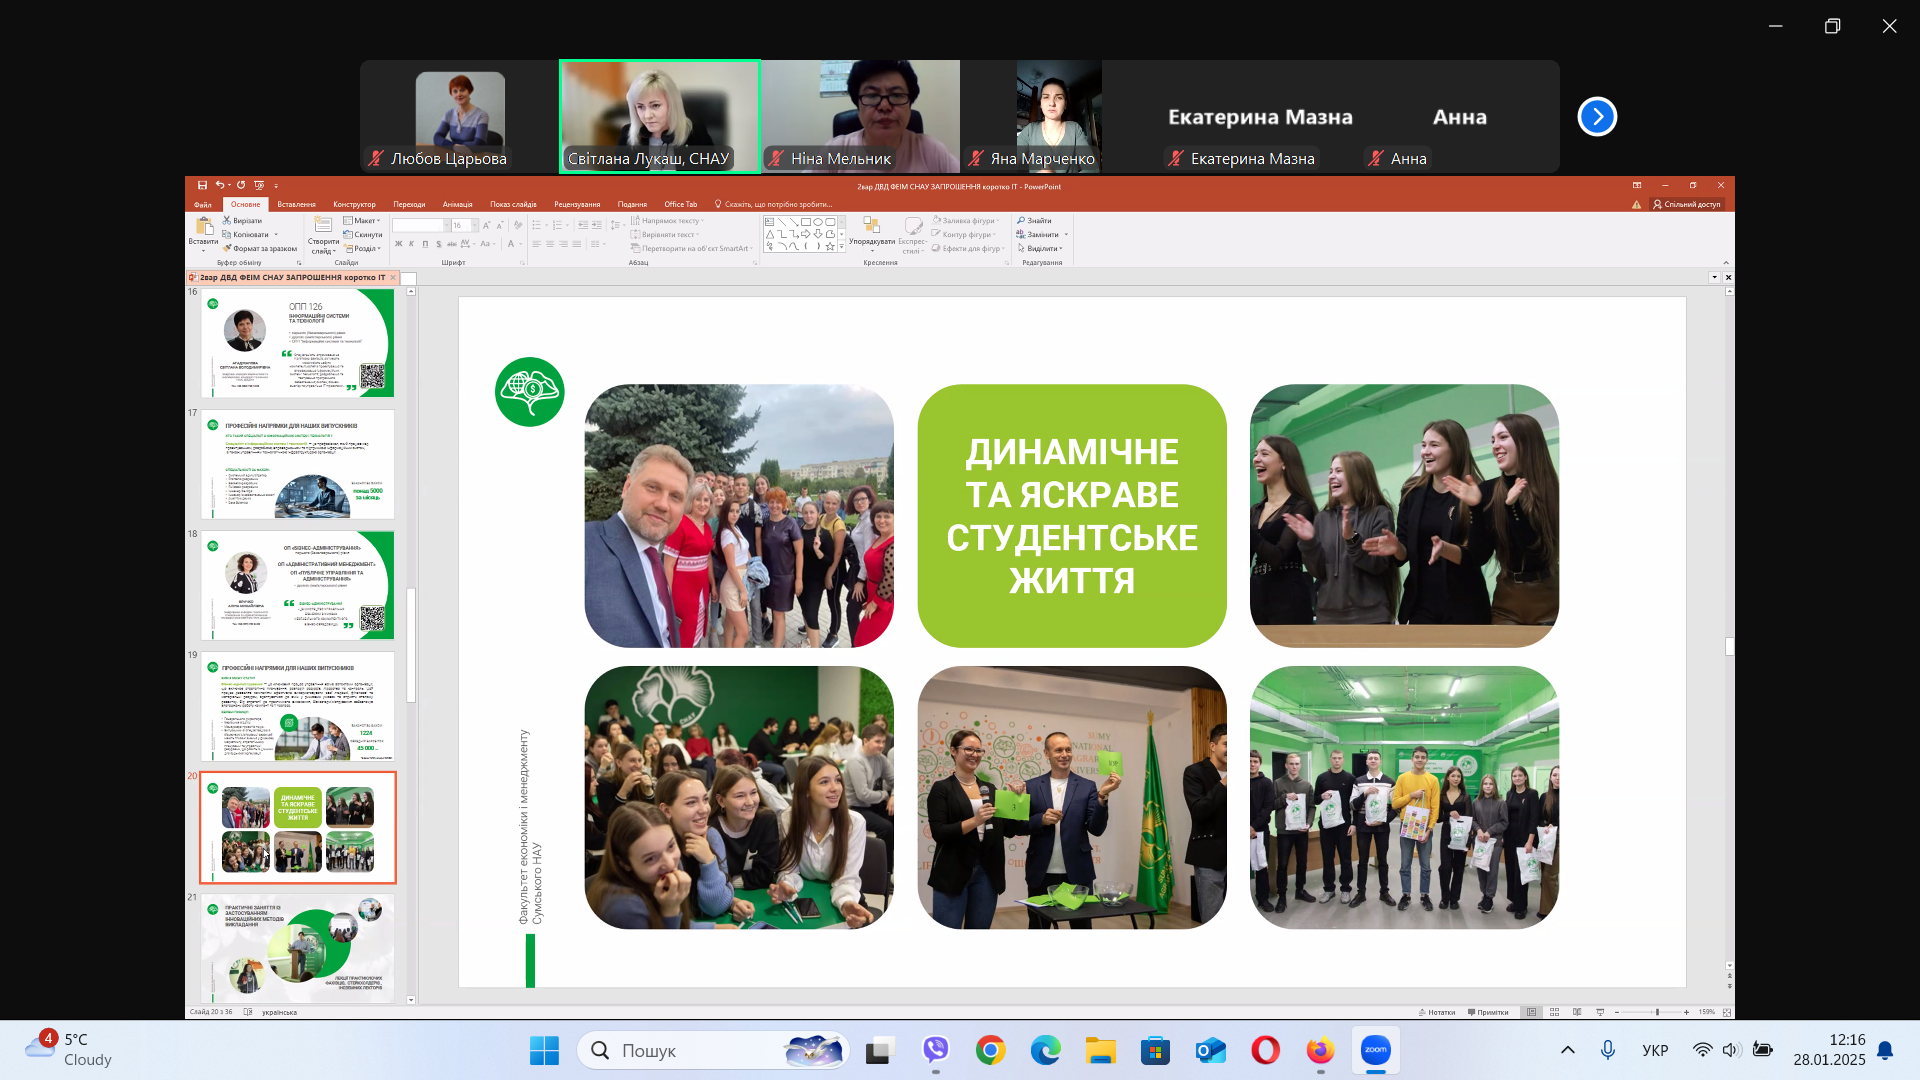1920x1080 pixels.
Task: Click the Знайти (Find) button
Action: coord(1035,220)
